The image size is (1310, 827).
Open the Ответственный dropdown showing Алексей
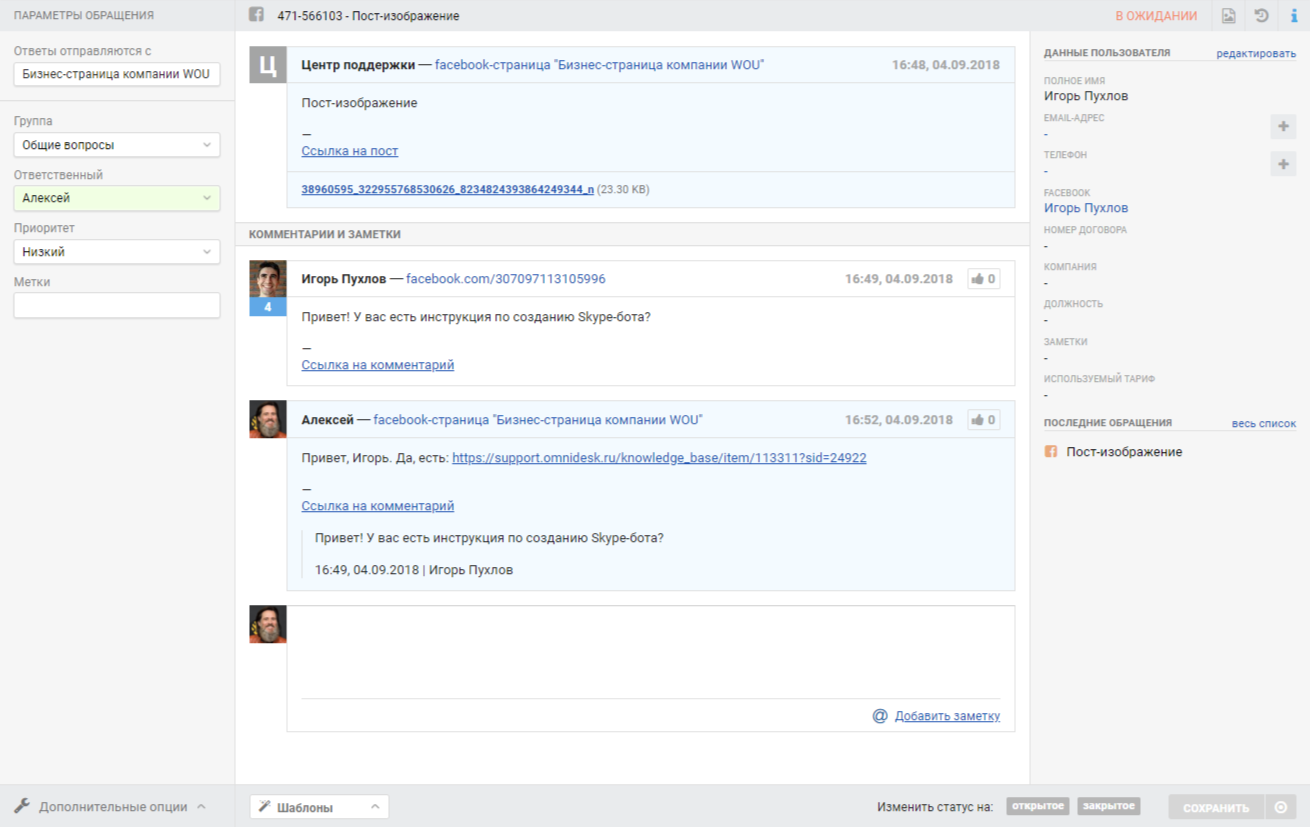coord(117,198)
